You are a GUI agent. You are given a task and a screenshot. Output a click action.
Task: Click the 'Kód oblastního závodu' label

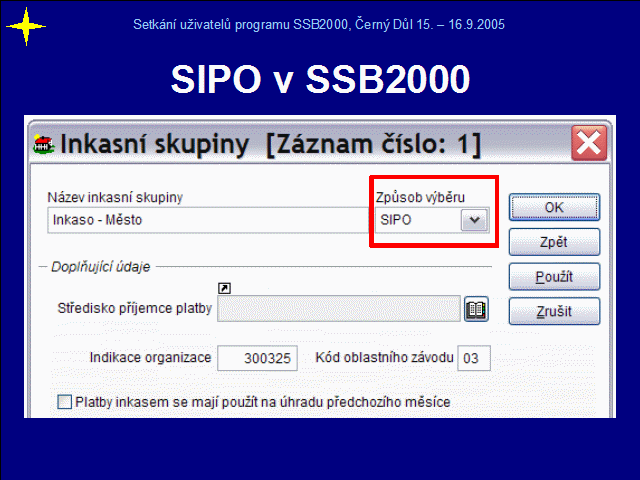(384, 358)
